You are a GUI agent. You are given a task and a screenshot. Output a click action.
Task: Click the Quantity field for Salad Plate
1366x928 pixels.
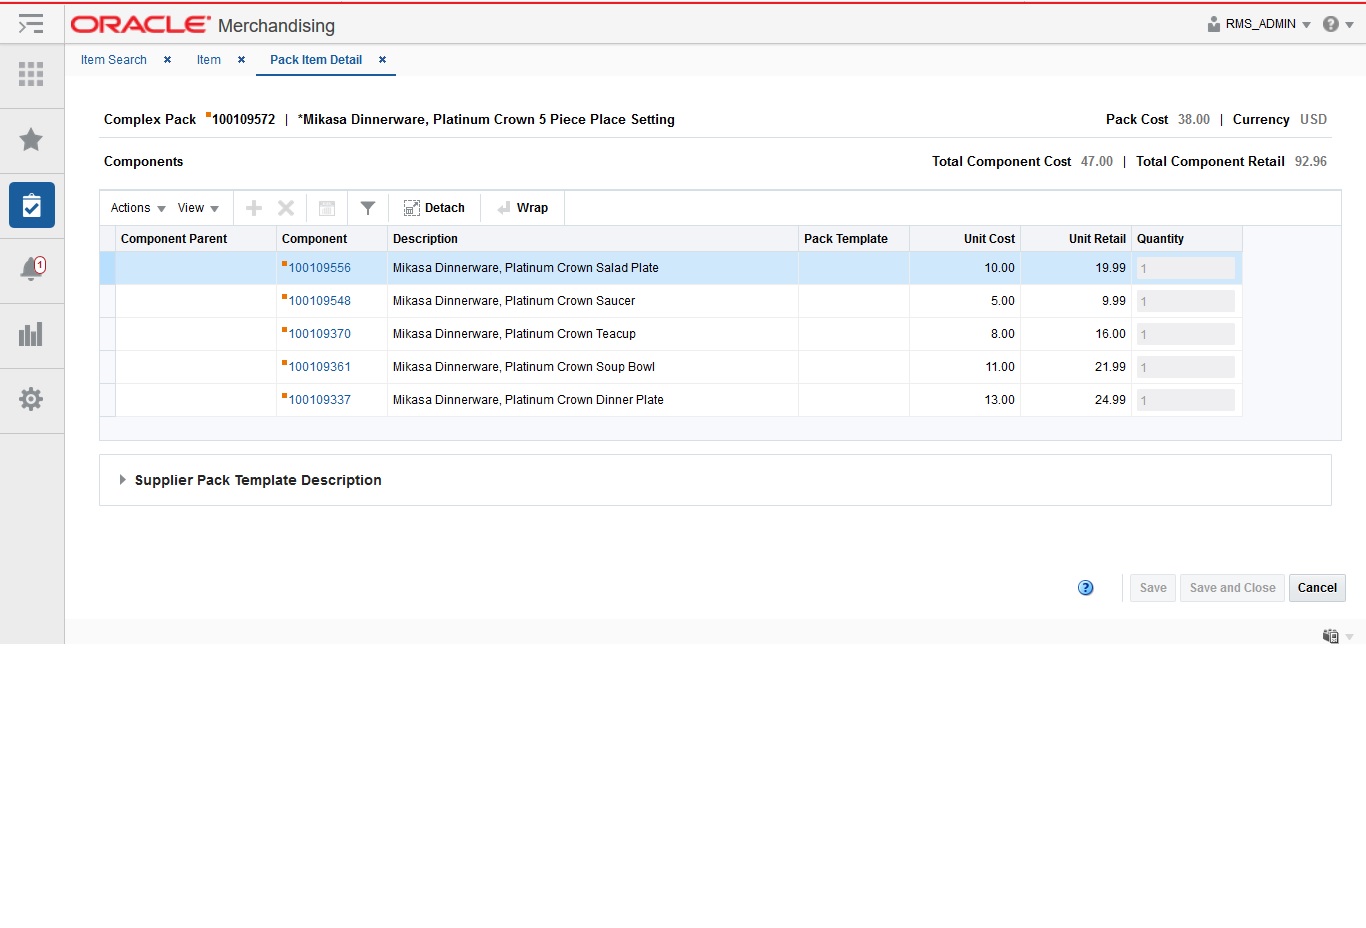pos(1186,268)
